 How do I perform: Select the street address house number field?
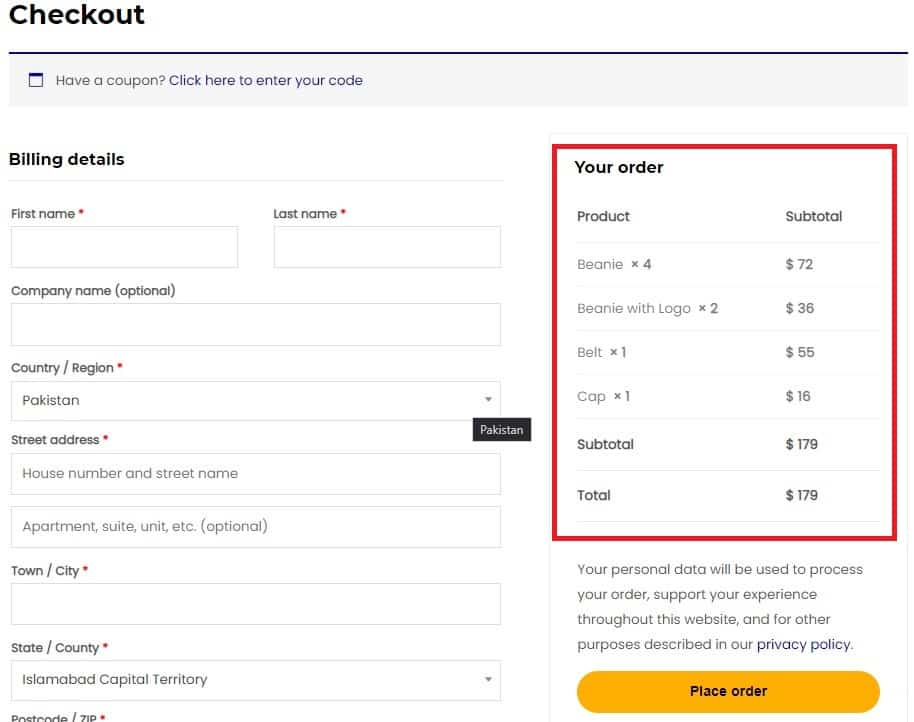(x=256, y=474)
